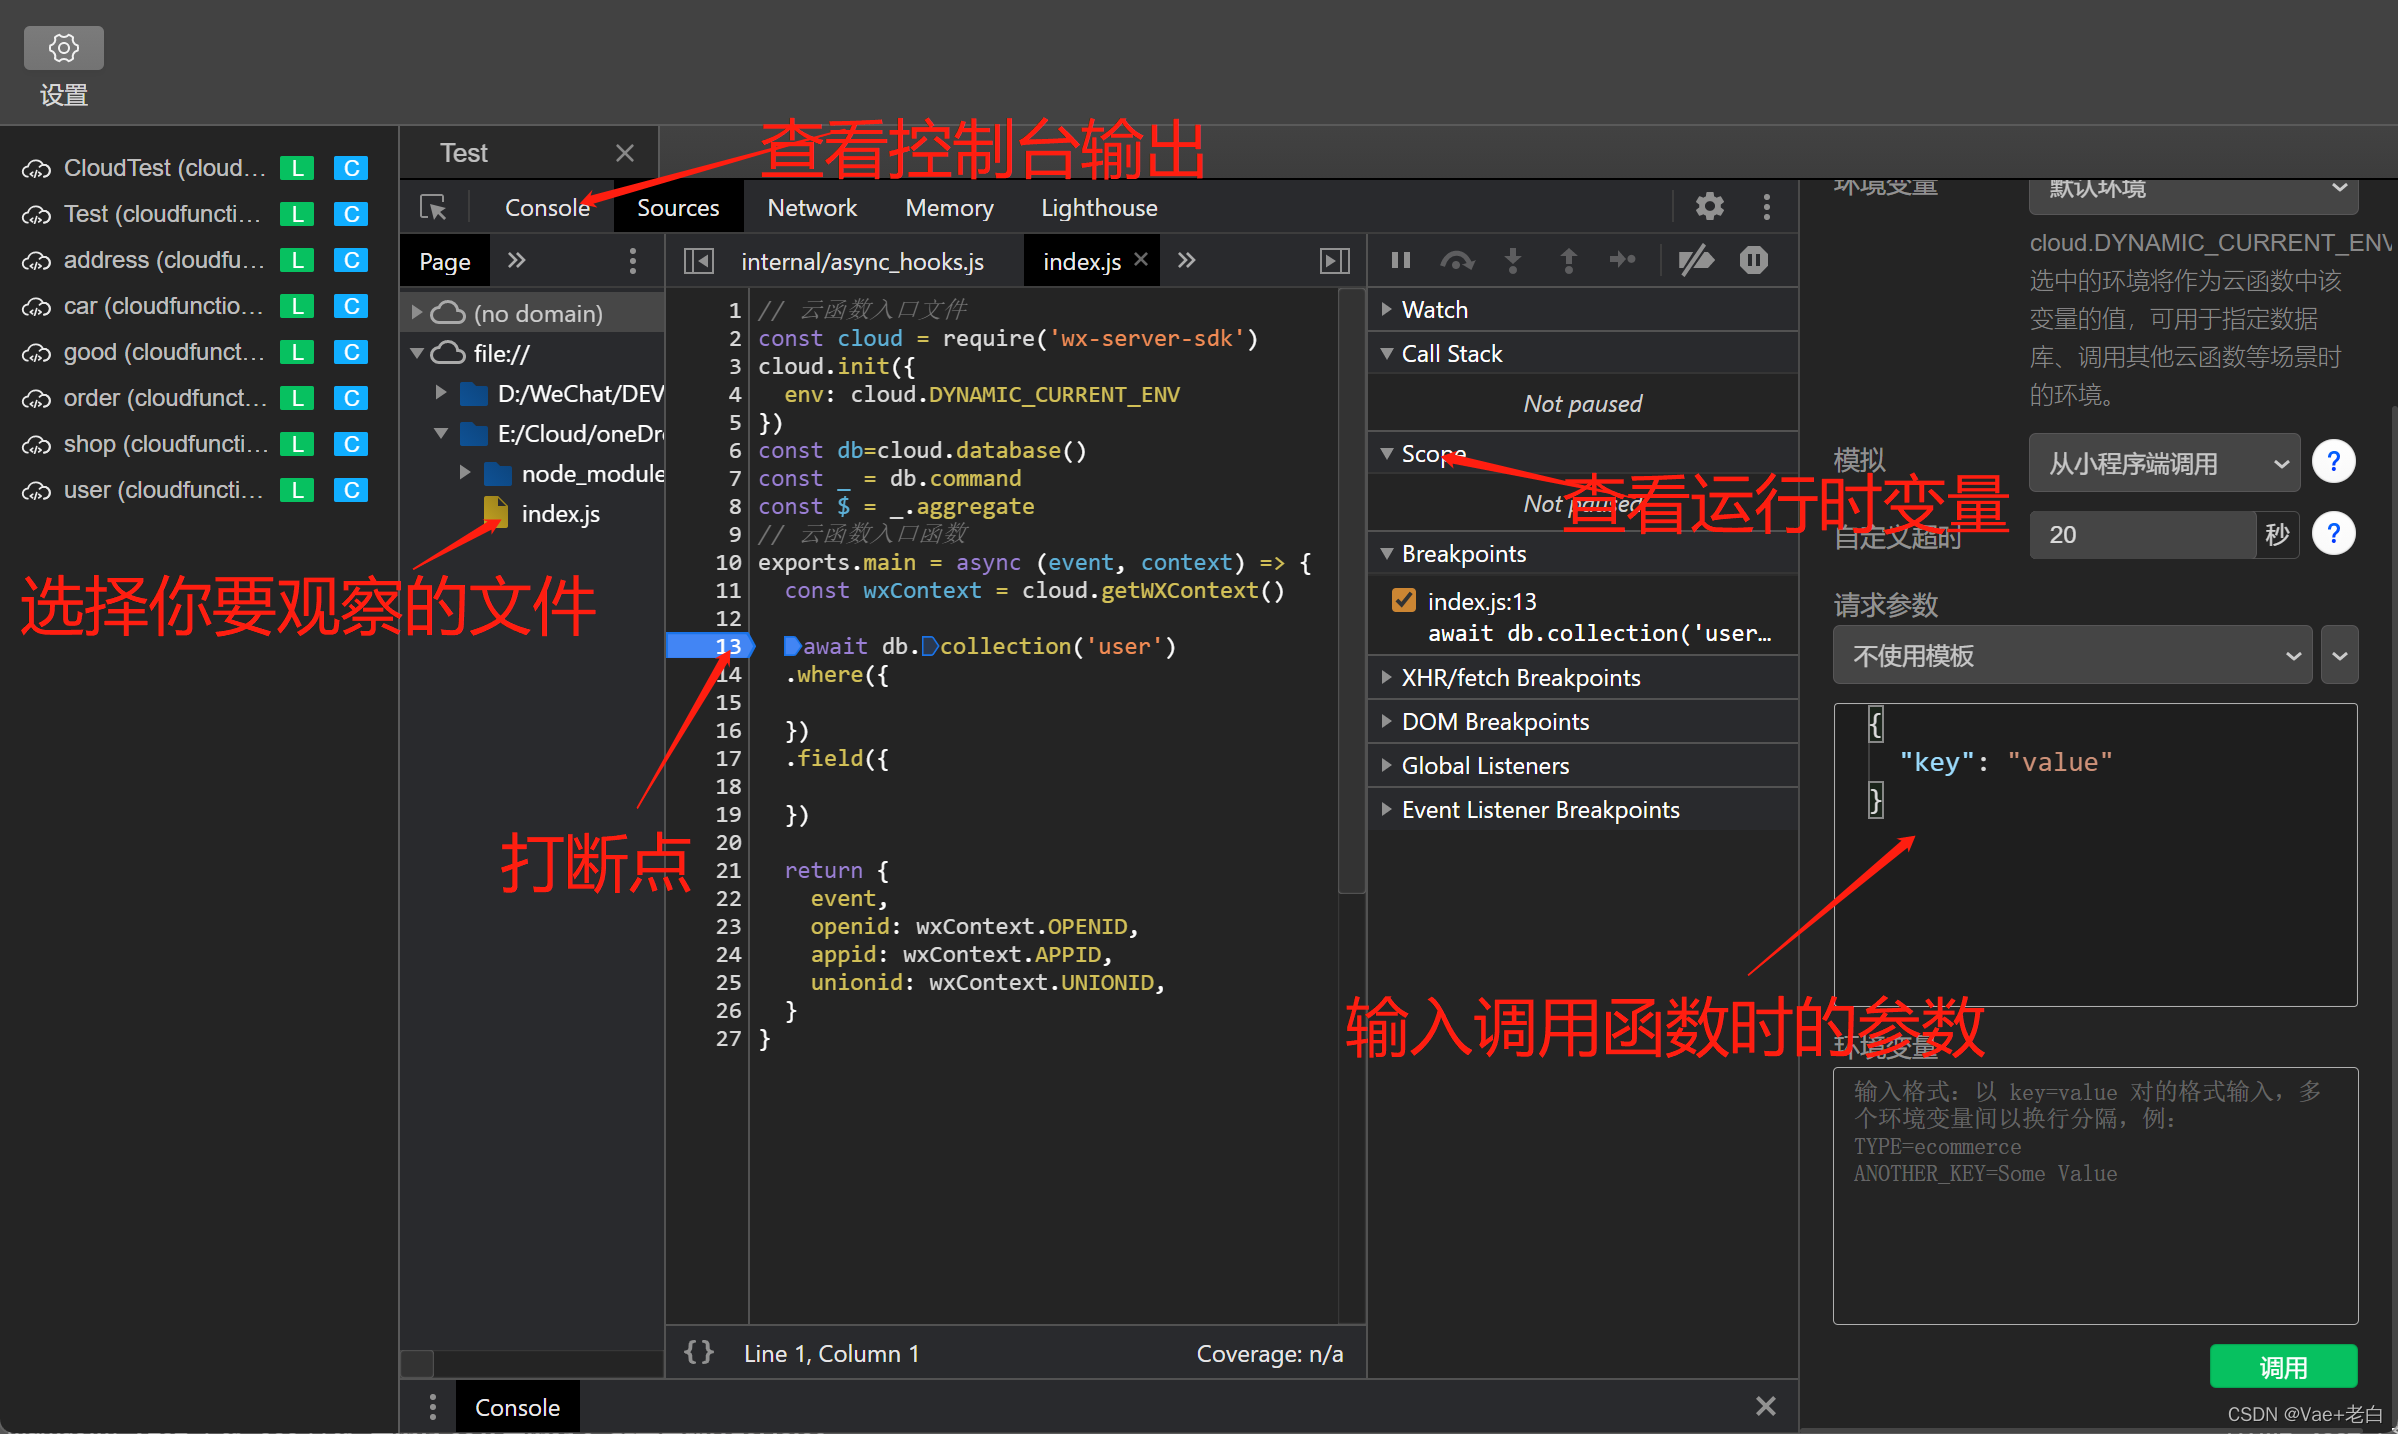Open the internal/async_hooks.js file tab
Image resolution: width=2398 pixels, height=1434 pixels.
pyautogui.click(x=862, y=261)
